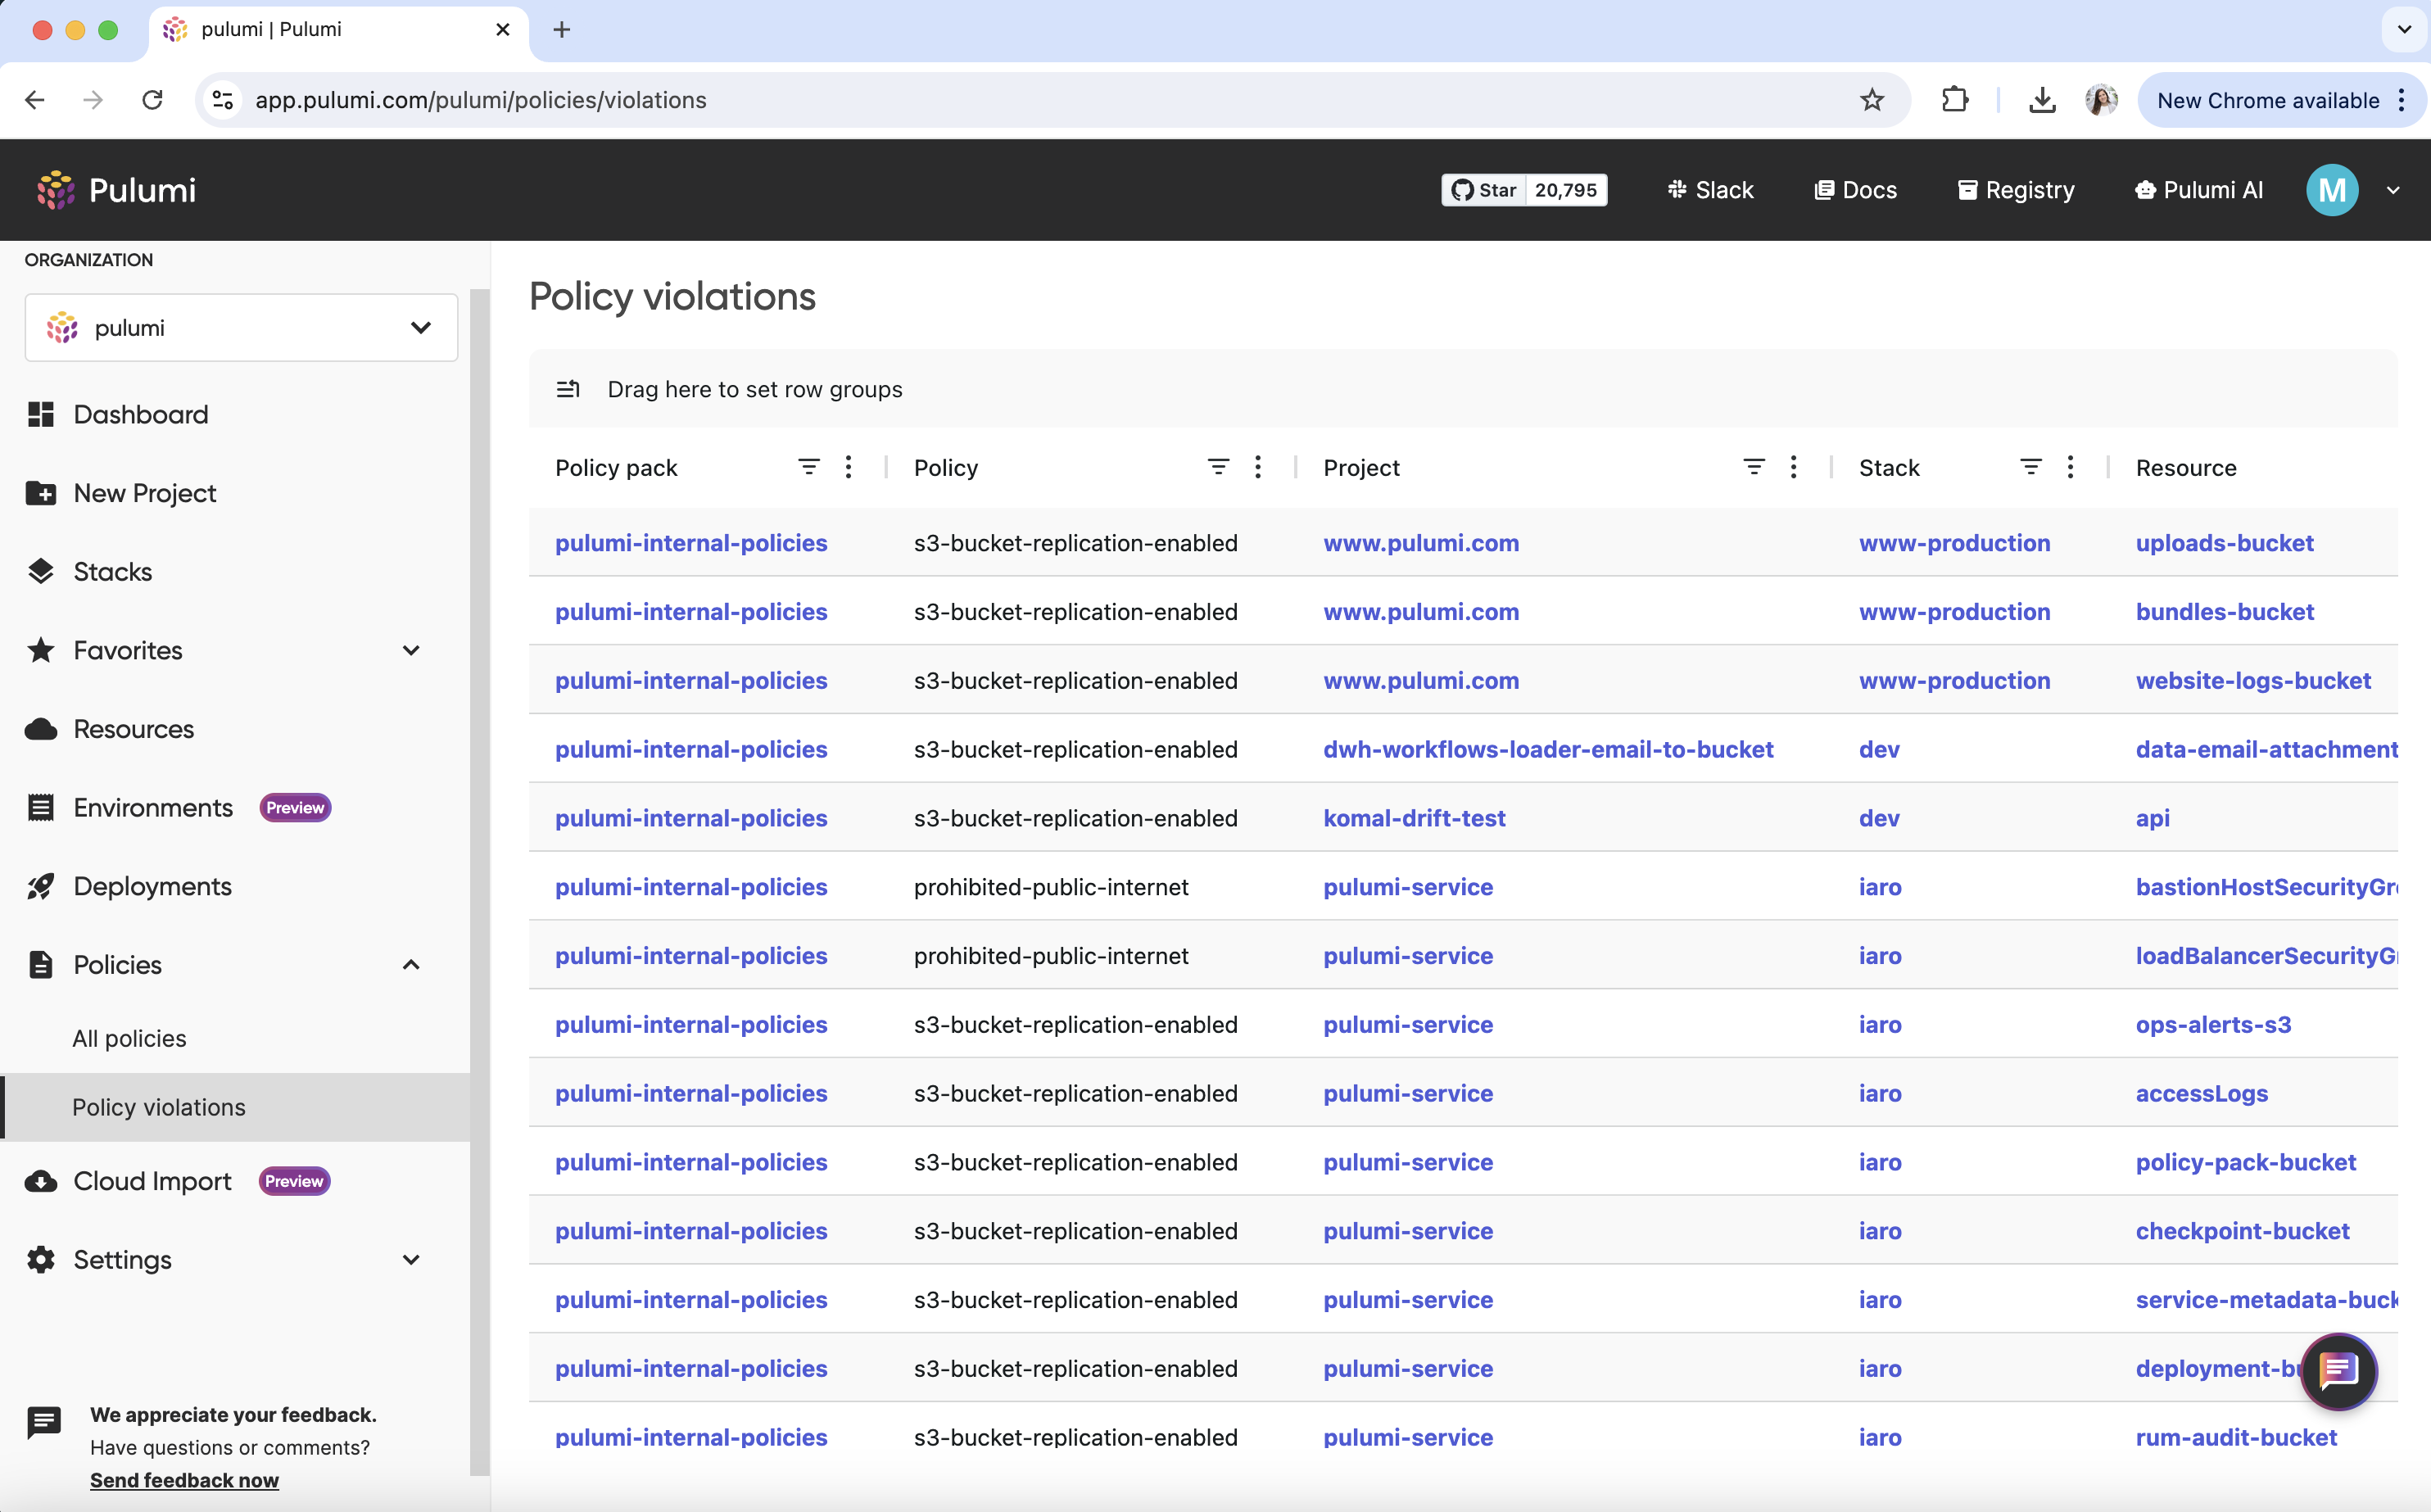Image resolution: width=2431 pixels, height=1512 pixels.
Task: Go to the Registry page
Action: pyautogui.click(x=2016, y=190)
